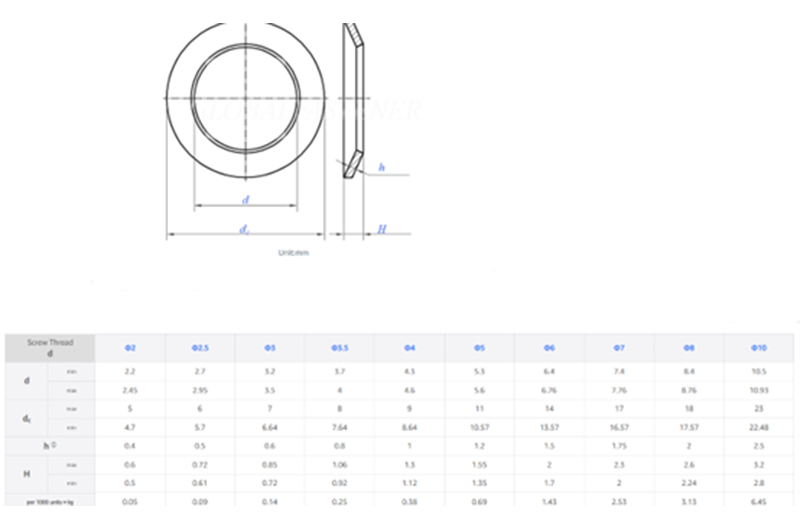Click the Φ2 column header

[x=130, y=348]
